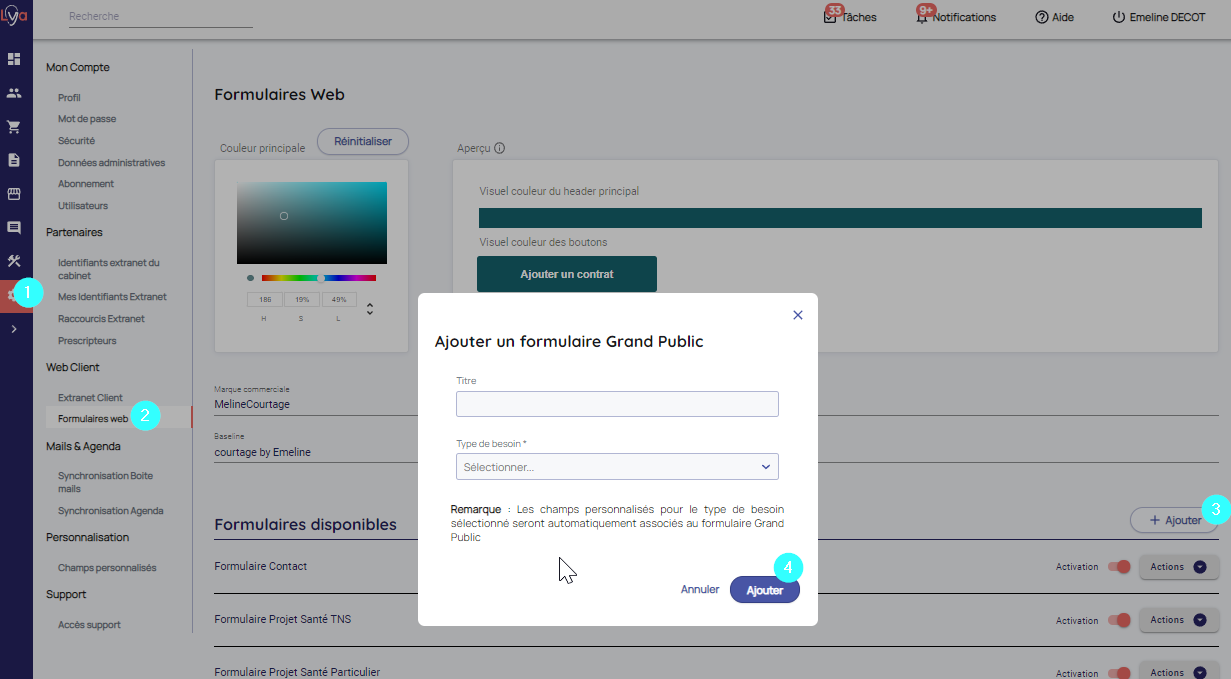Open the dashboard icon in sidebar
The width and height of the screenshot is (1231, 679).
point(14,59)
